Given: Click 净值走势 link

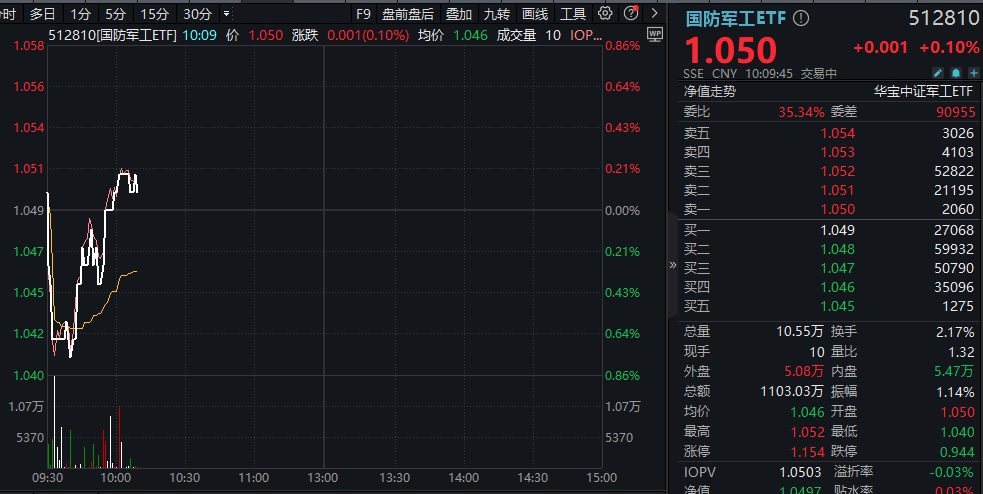Looking at the screenshot, I should pyautogui.click(x=710, y=92).
